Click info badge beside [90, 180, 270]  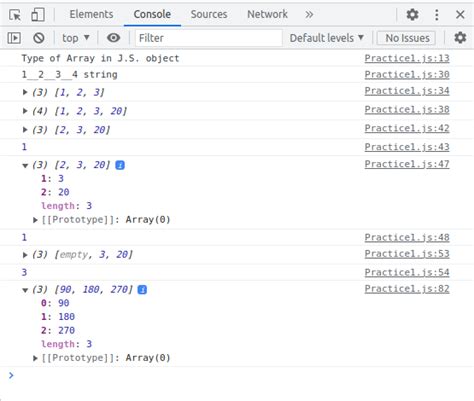[x=142, y=290]
